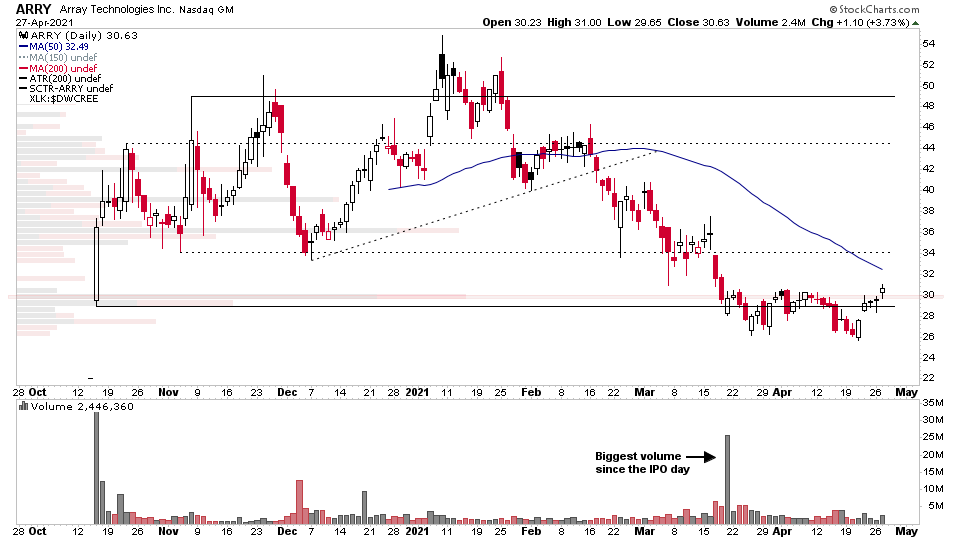Click the 35M volume axis label
Image resolution: width=960 pixels, height=540 pixels.
(x=932, y=403)
